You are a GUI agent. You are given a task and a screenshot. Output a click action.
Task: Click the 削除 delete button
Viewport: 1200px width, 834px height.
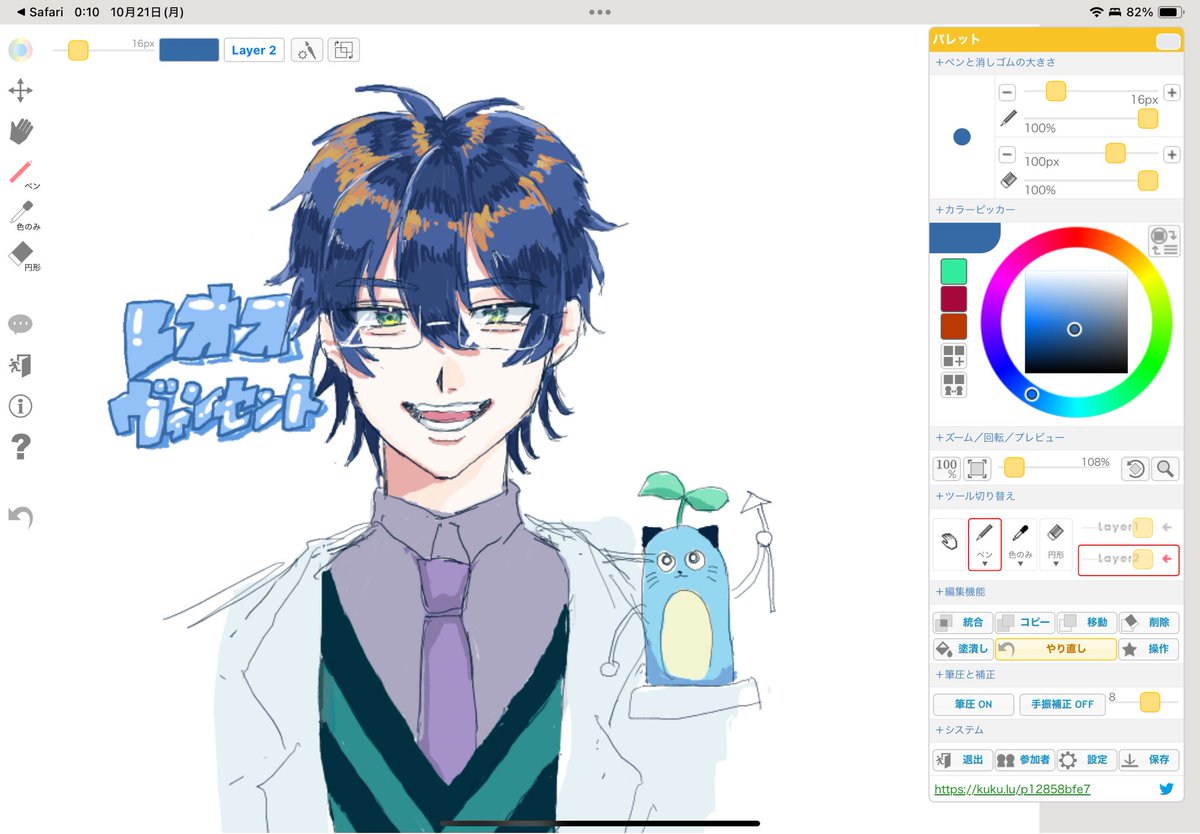point(1148,622)
